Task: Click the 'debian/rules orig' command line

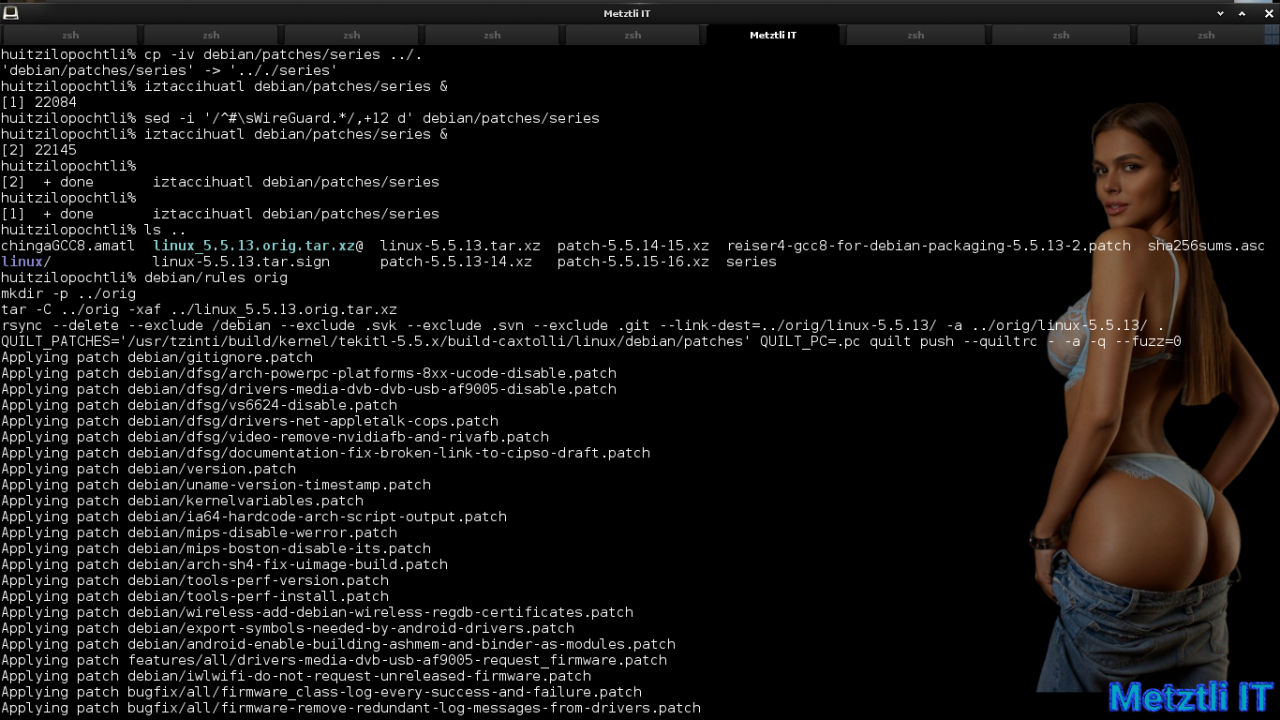Action: (144, 277)
